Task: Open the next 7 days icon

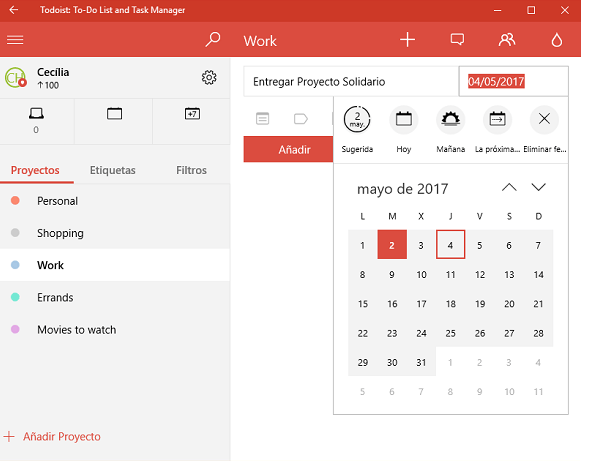Action: coord(192,114)
